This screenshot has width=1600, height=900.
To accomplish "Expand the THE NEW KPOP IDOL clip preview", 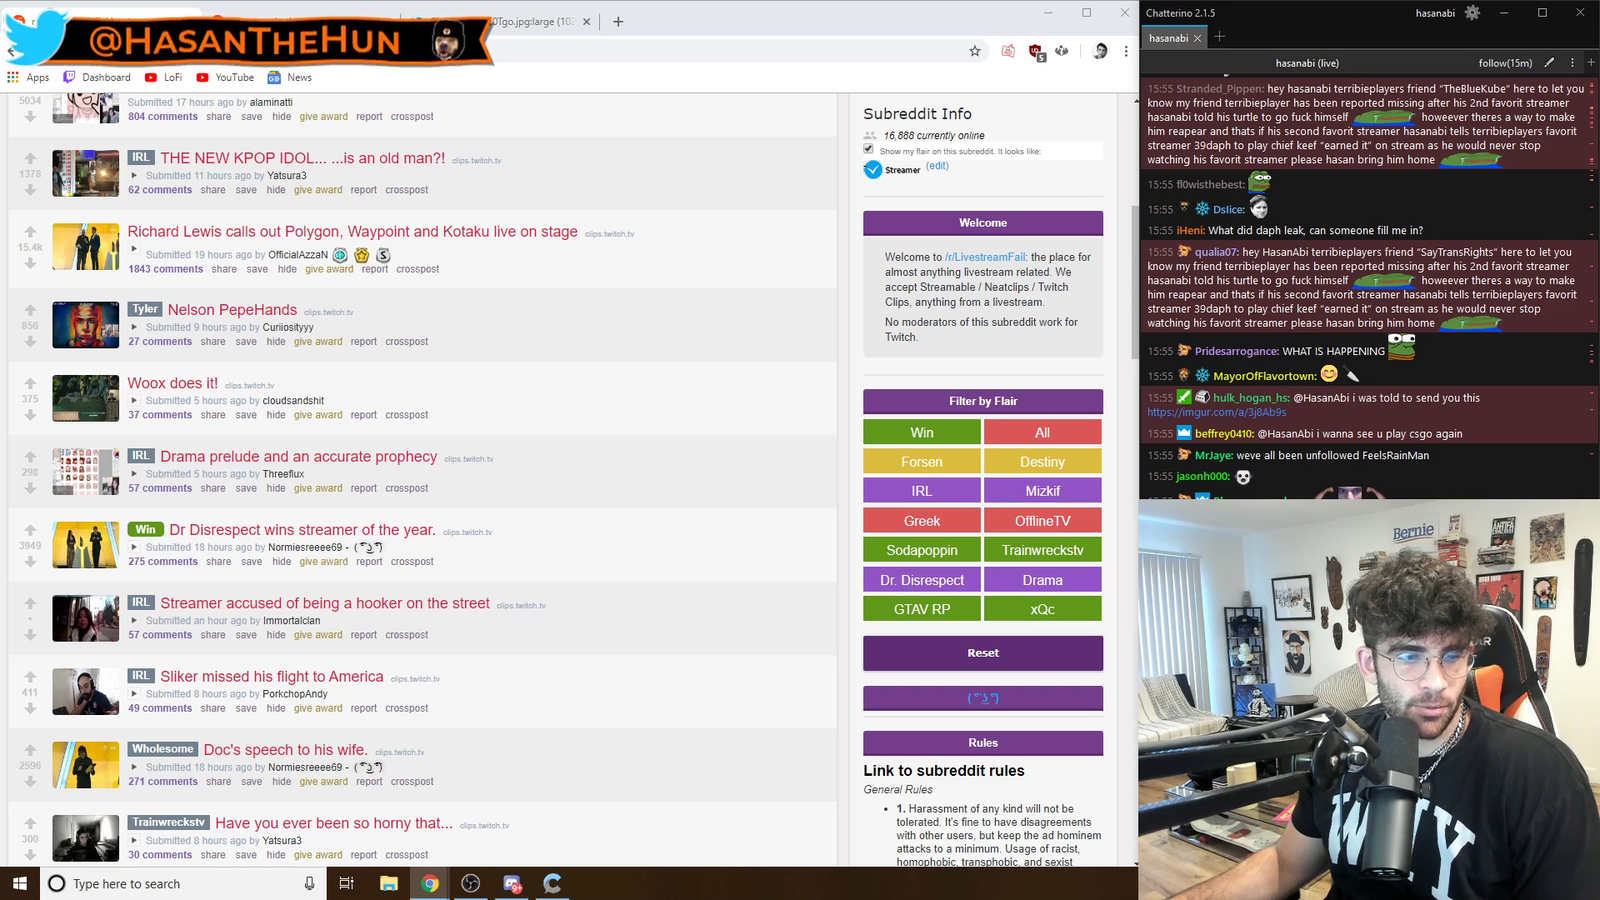I will pos(134,176).
